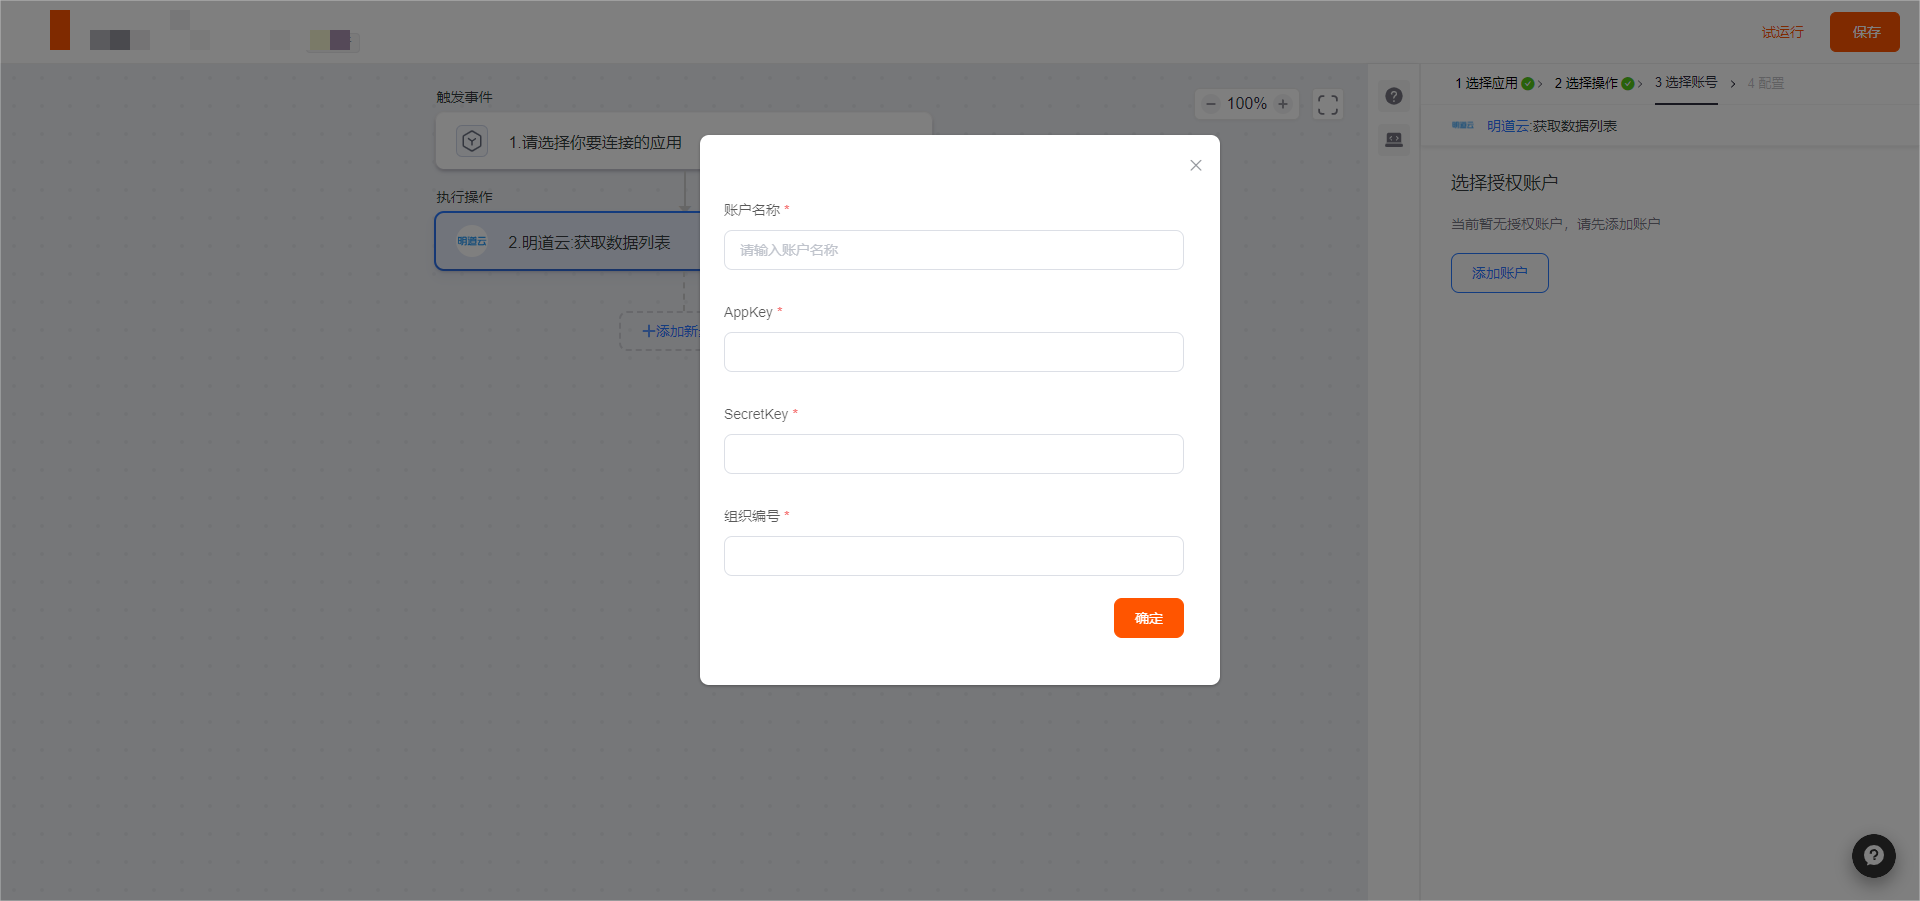Switch to step 2 选择操作 tab
Viewport: 1920px width, 901px height.
1591,83
